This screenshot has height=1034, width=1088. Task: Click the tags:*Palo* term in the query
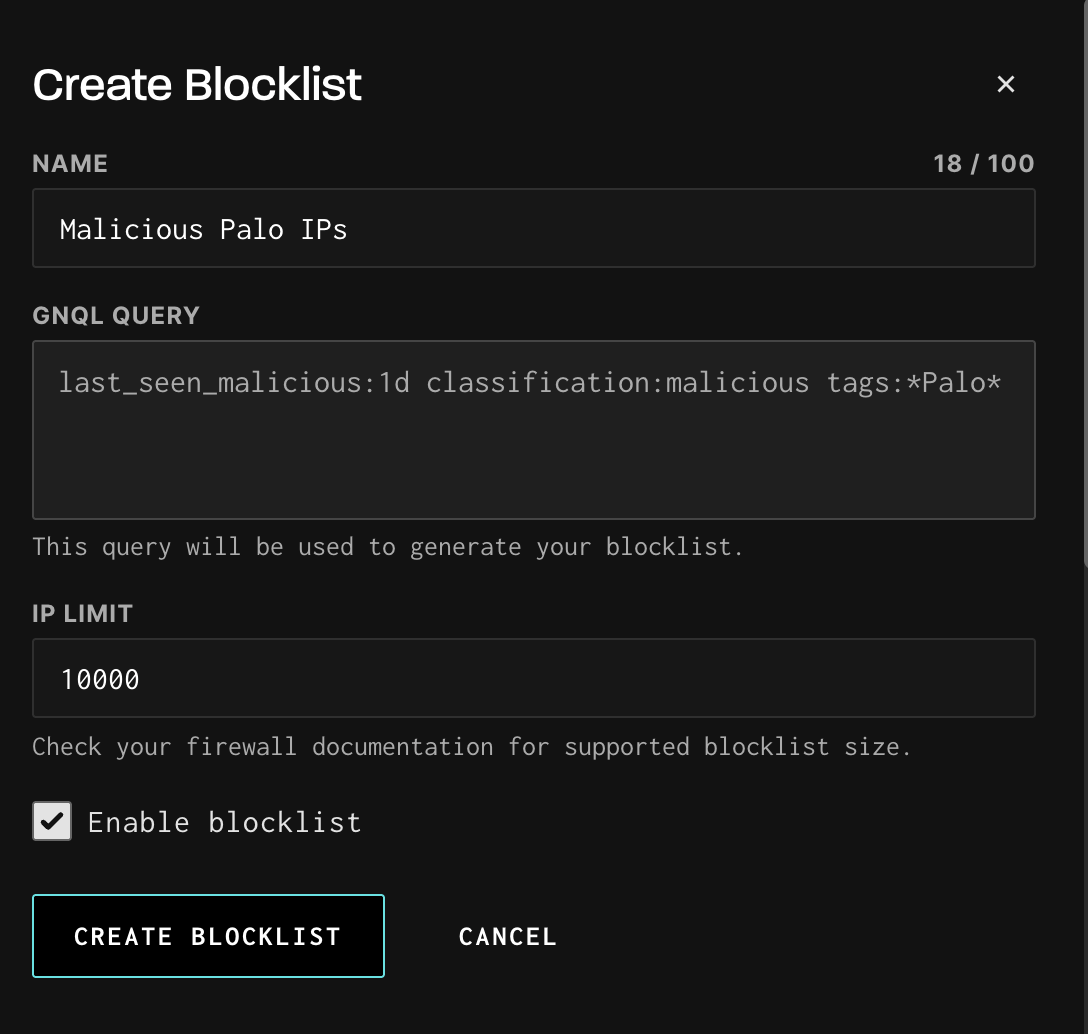coord(913,383)
